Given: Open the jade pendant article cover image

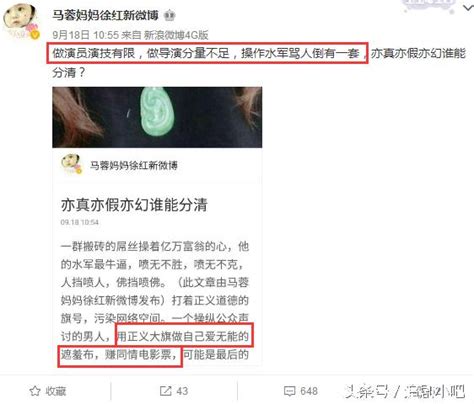Looking at the screenshot, I should [x=157, y=117].
